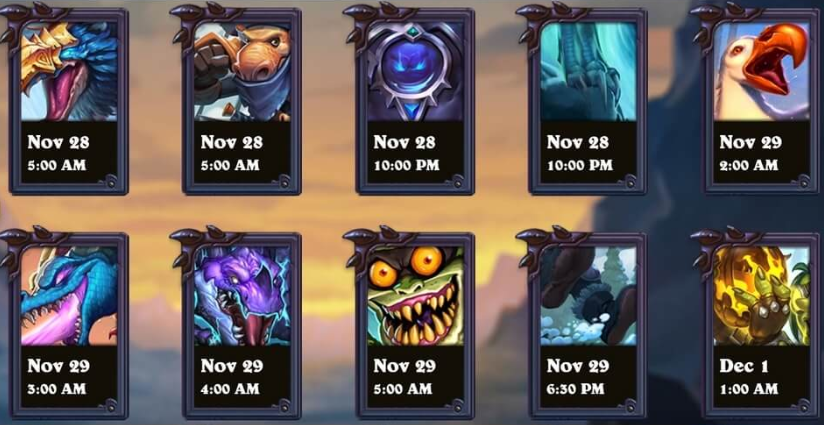824x425 pixels.
Task: Open the teal dragon claw card art
Action: (588, 71)
